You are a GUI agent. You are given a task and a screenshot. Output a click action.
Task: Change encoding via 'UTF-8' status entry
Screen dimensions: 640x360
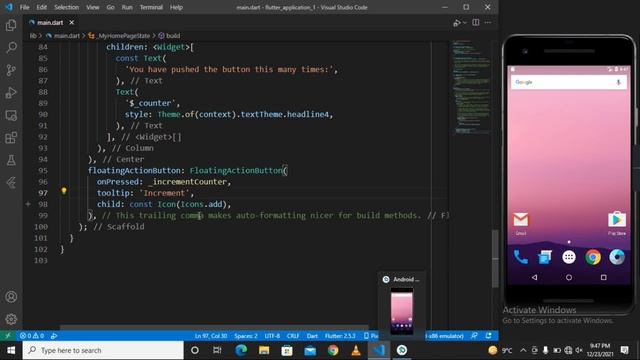272,336
